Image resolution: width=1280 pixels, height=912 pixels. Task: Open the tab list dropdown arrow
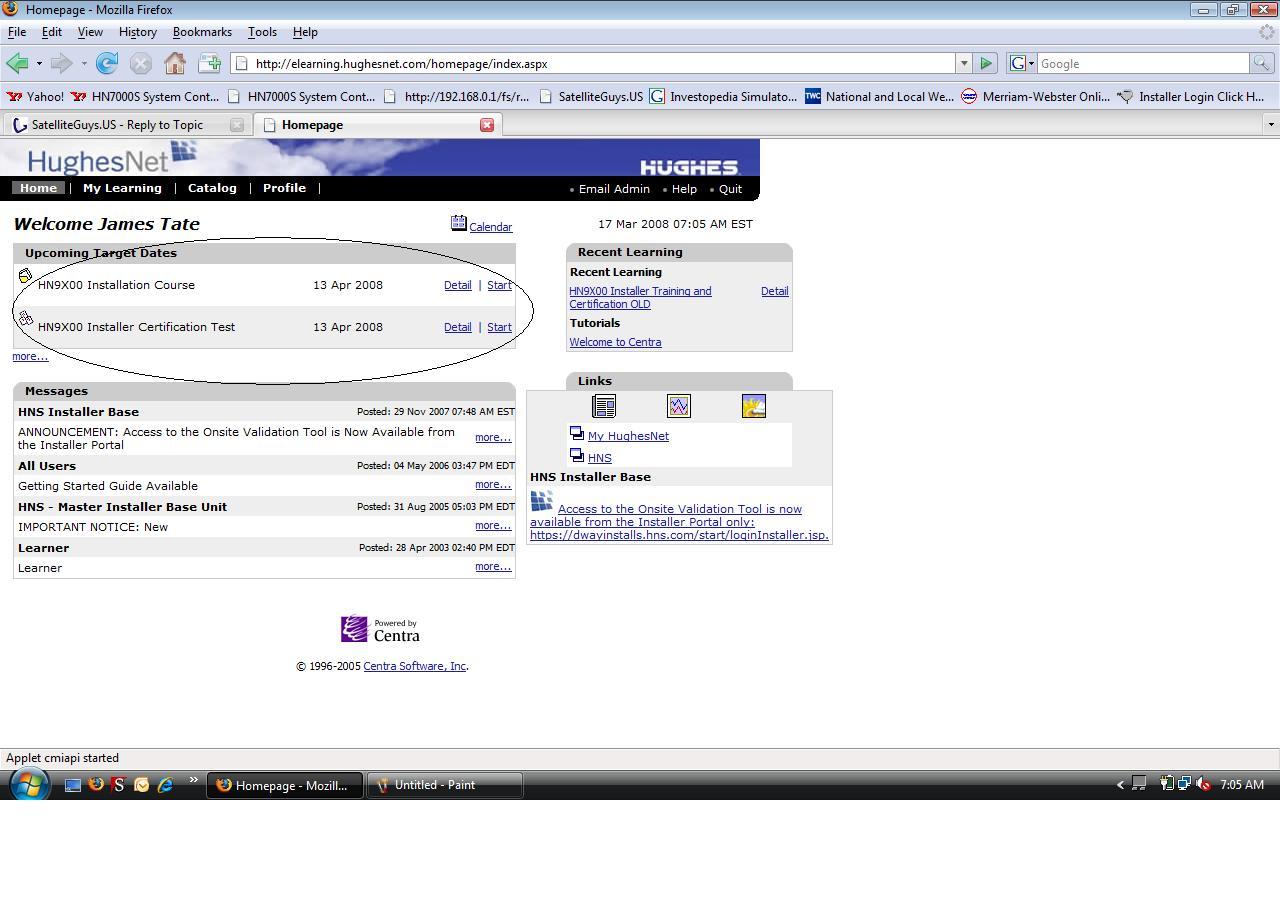click(1270, 125)
